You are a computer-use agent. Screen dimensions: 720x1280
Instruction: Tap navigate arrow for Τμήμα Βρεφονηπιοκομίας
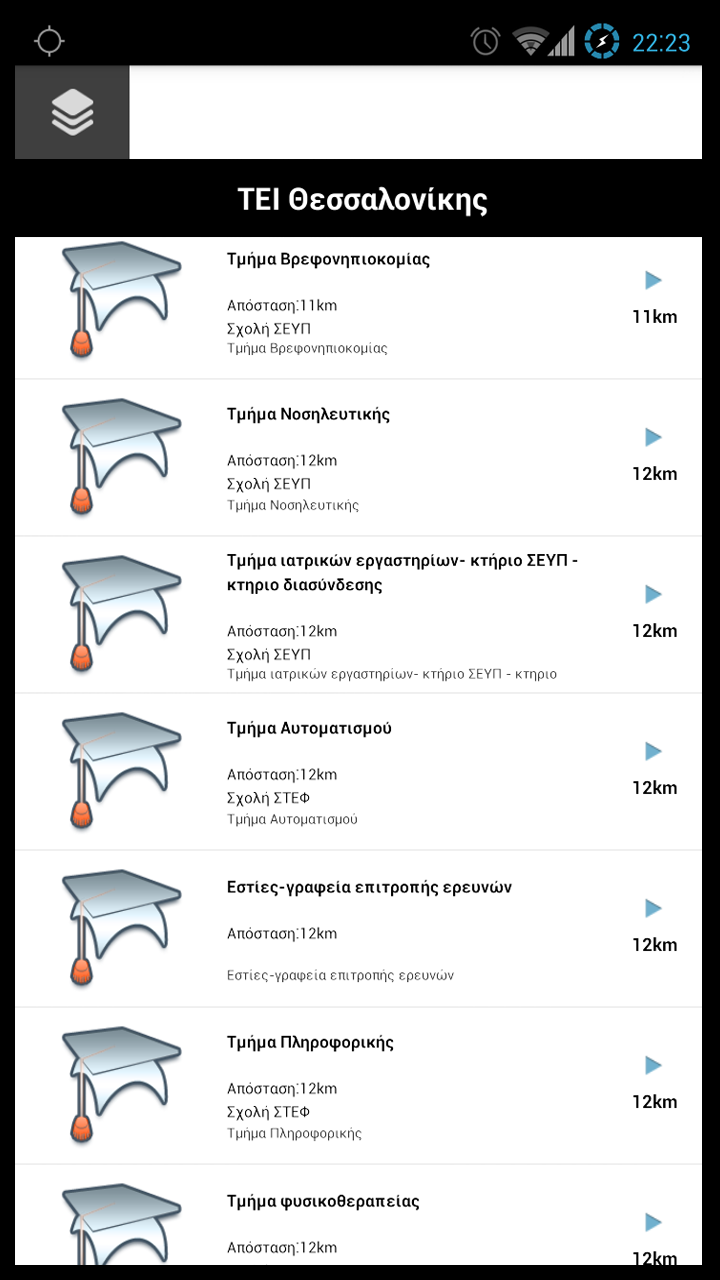(654, 280)
